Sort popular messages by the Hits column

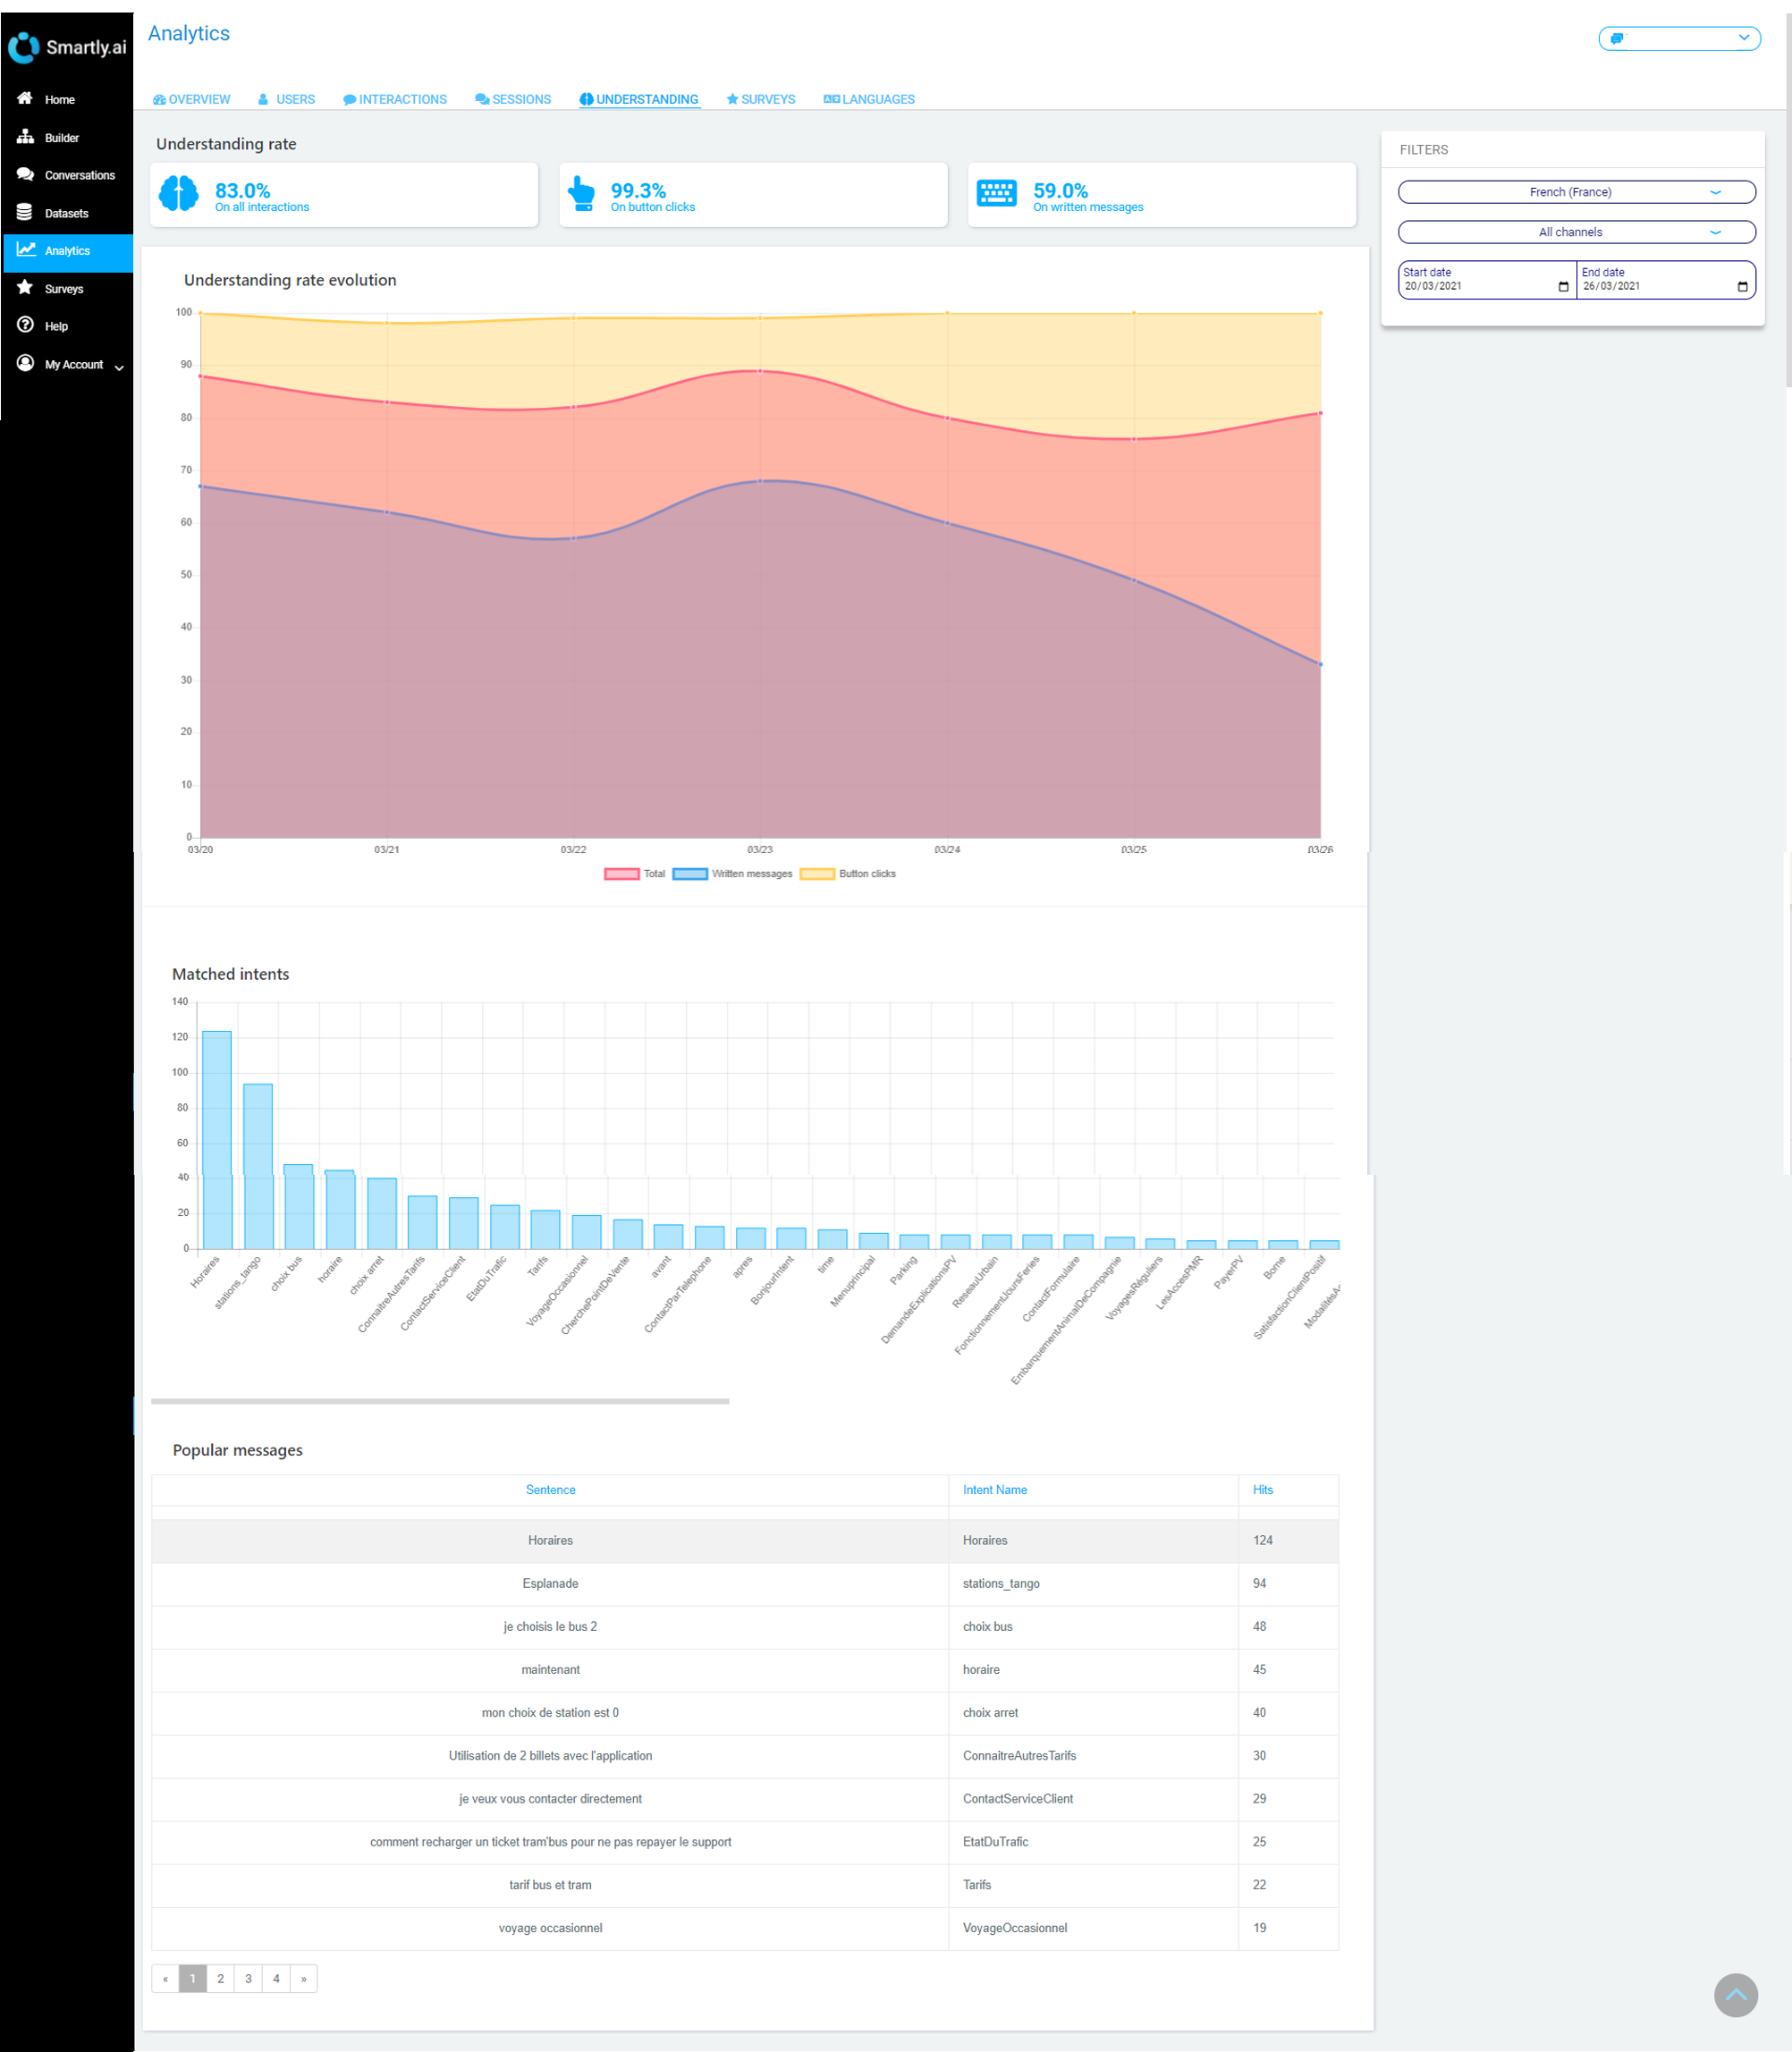1262,1489
